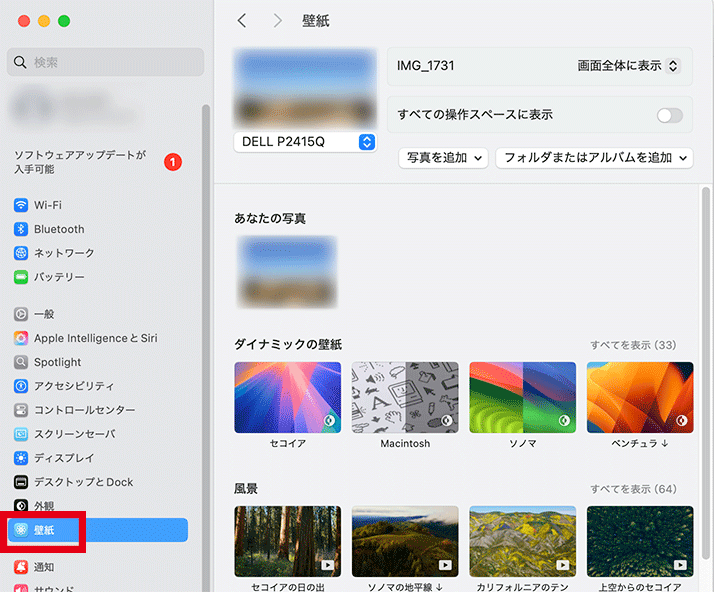Click the wallpaper list scrollbar
The width and height of the screenshot is (714, 592).
[705, 373]
